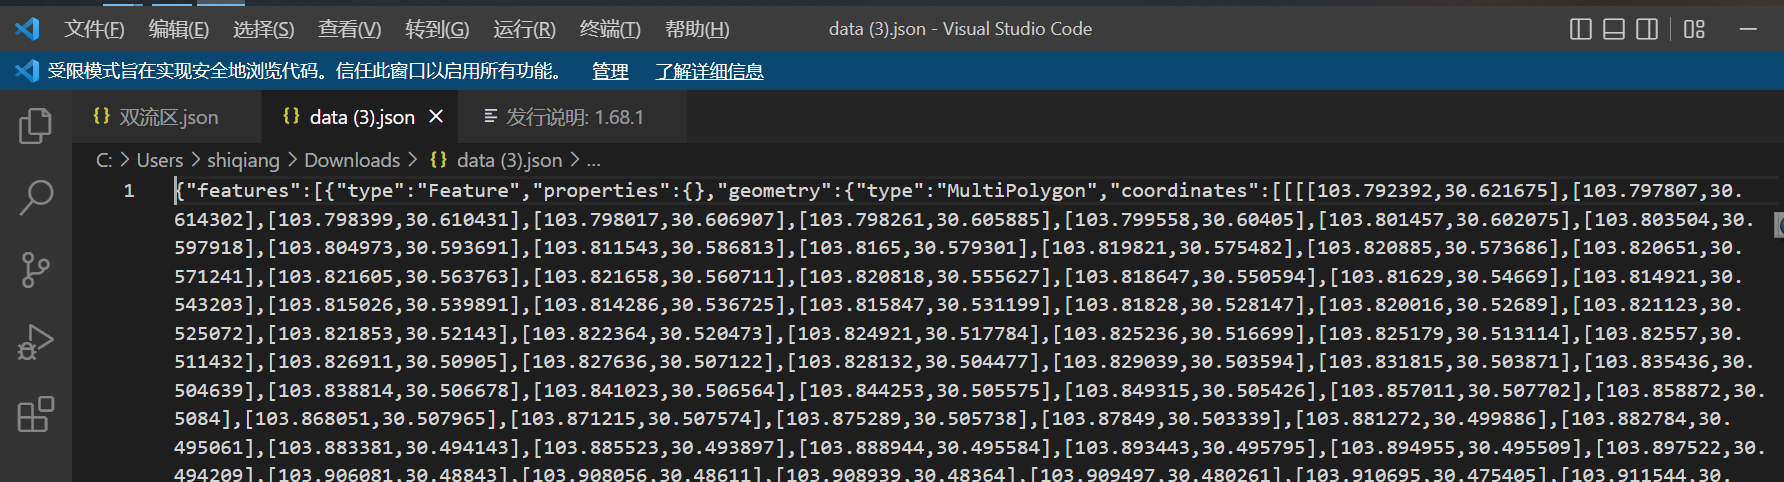
Task: Open the Search view icon
Action: pos(35,198)
